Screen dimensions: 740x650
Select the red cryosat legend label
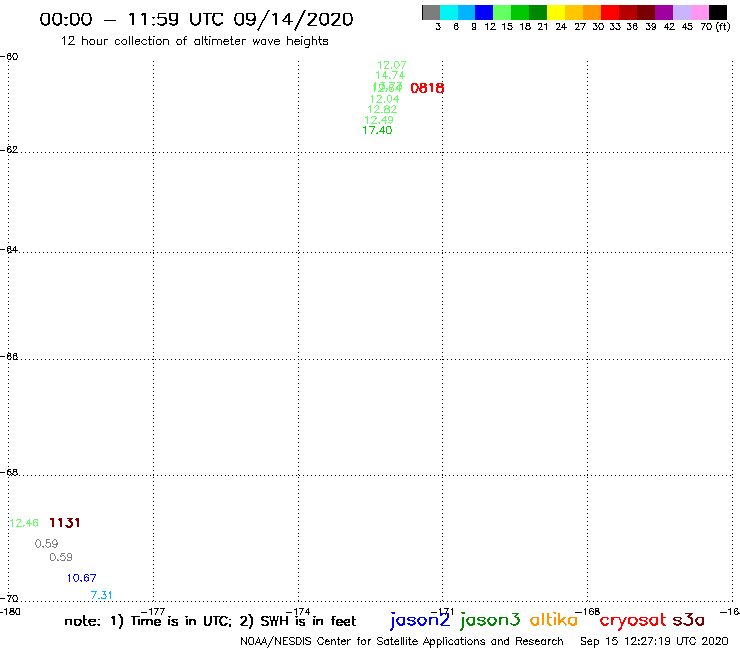pyautogui.click(x=633, y=621)
